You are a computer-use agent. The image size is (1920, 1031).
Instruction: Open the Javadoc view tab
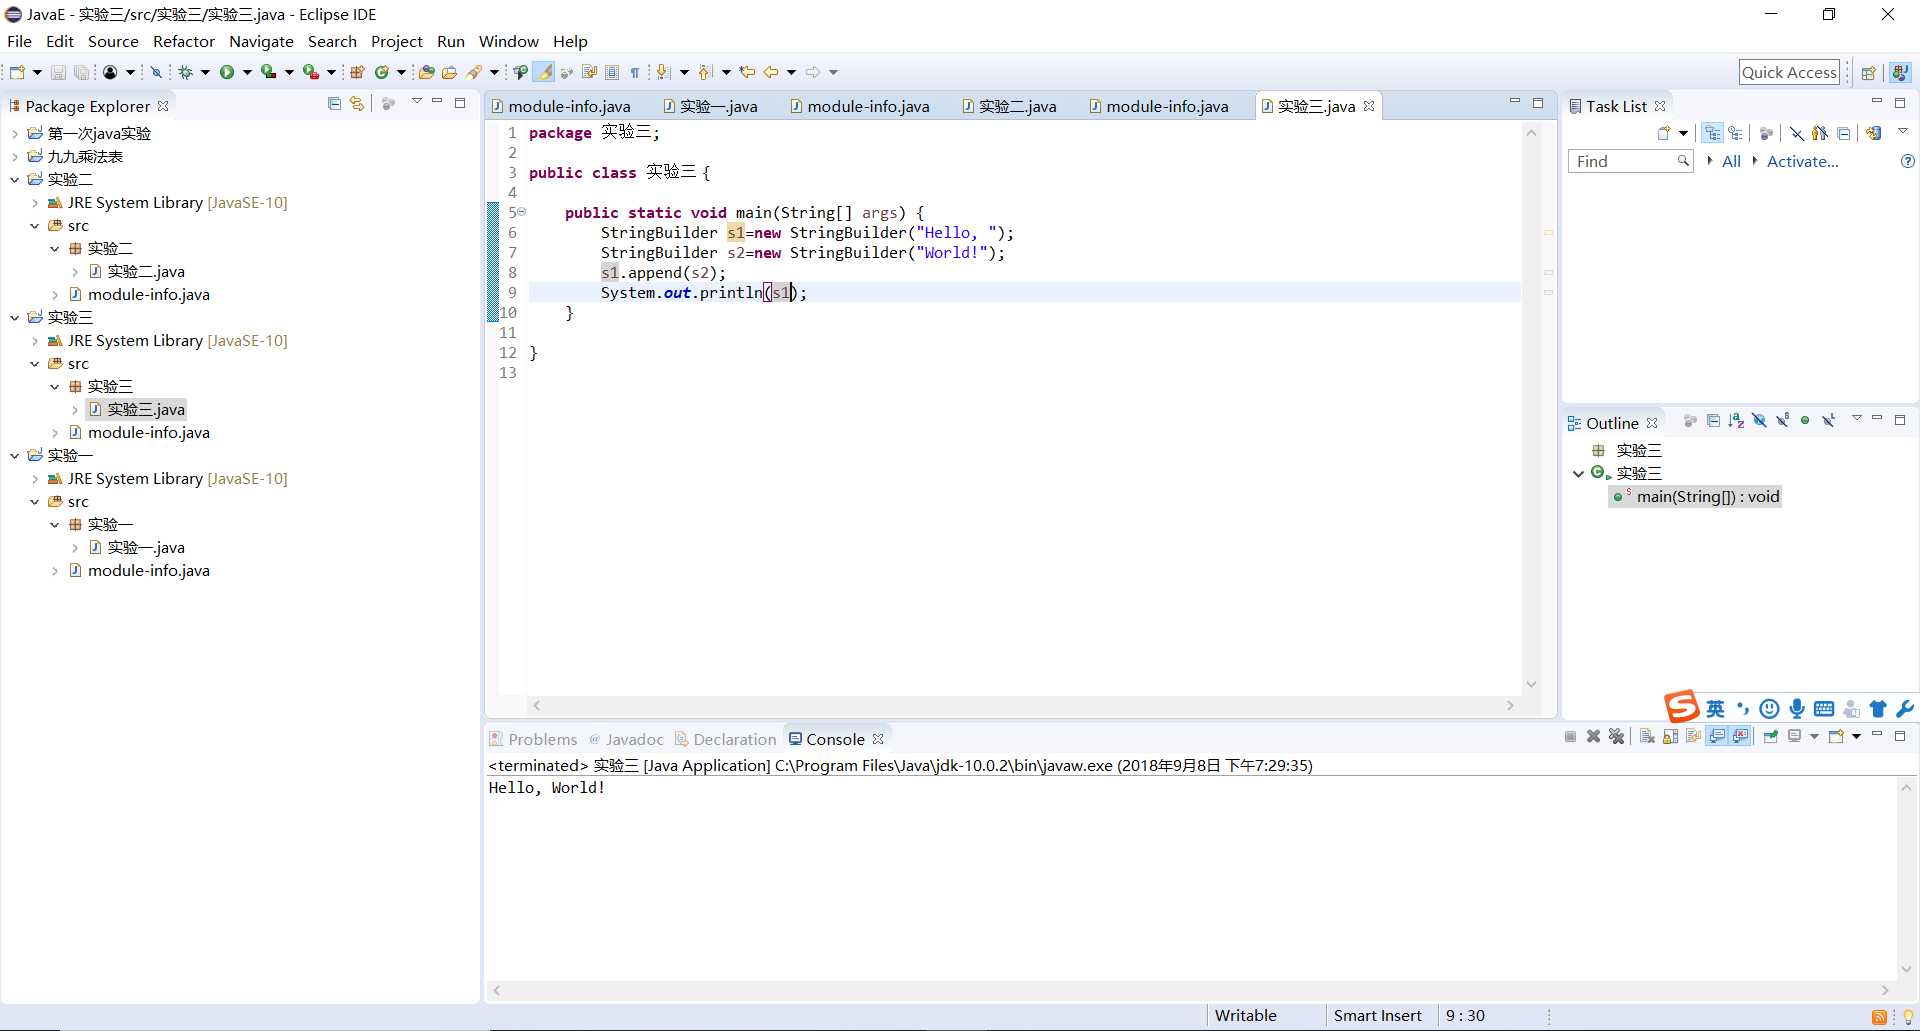[x=626, y=739]
